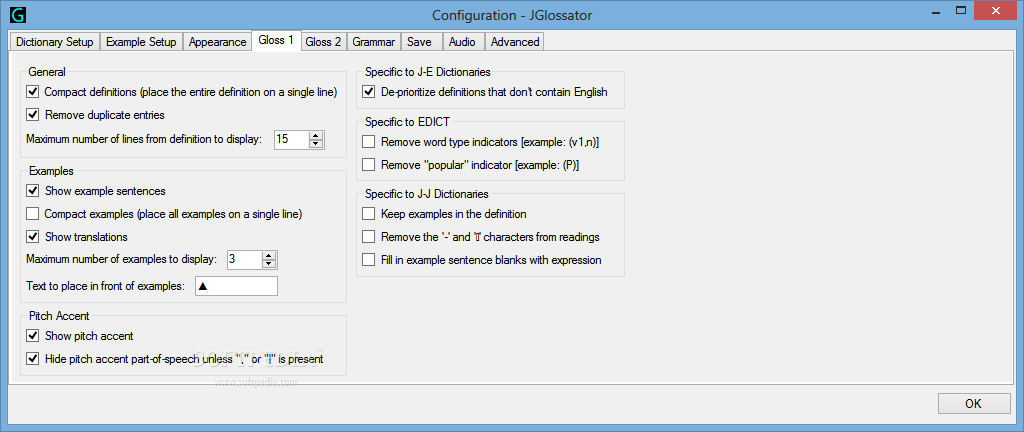Image resolution: width=1024 pixels, height=432 pixels.
Task: Toggle Hide pitch accent part-of-speech checkbox
Action: 33,358
